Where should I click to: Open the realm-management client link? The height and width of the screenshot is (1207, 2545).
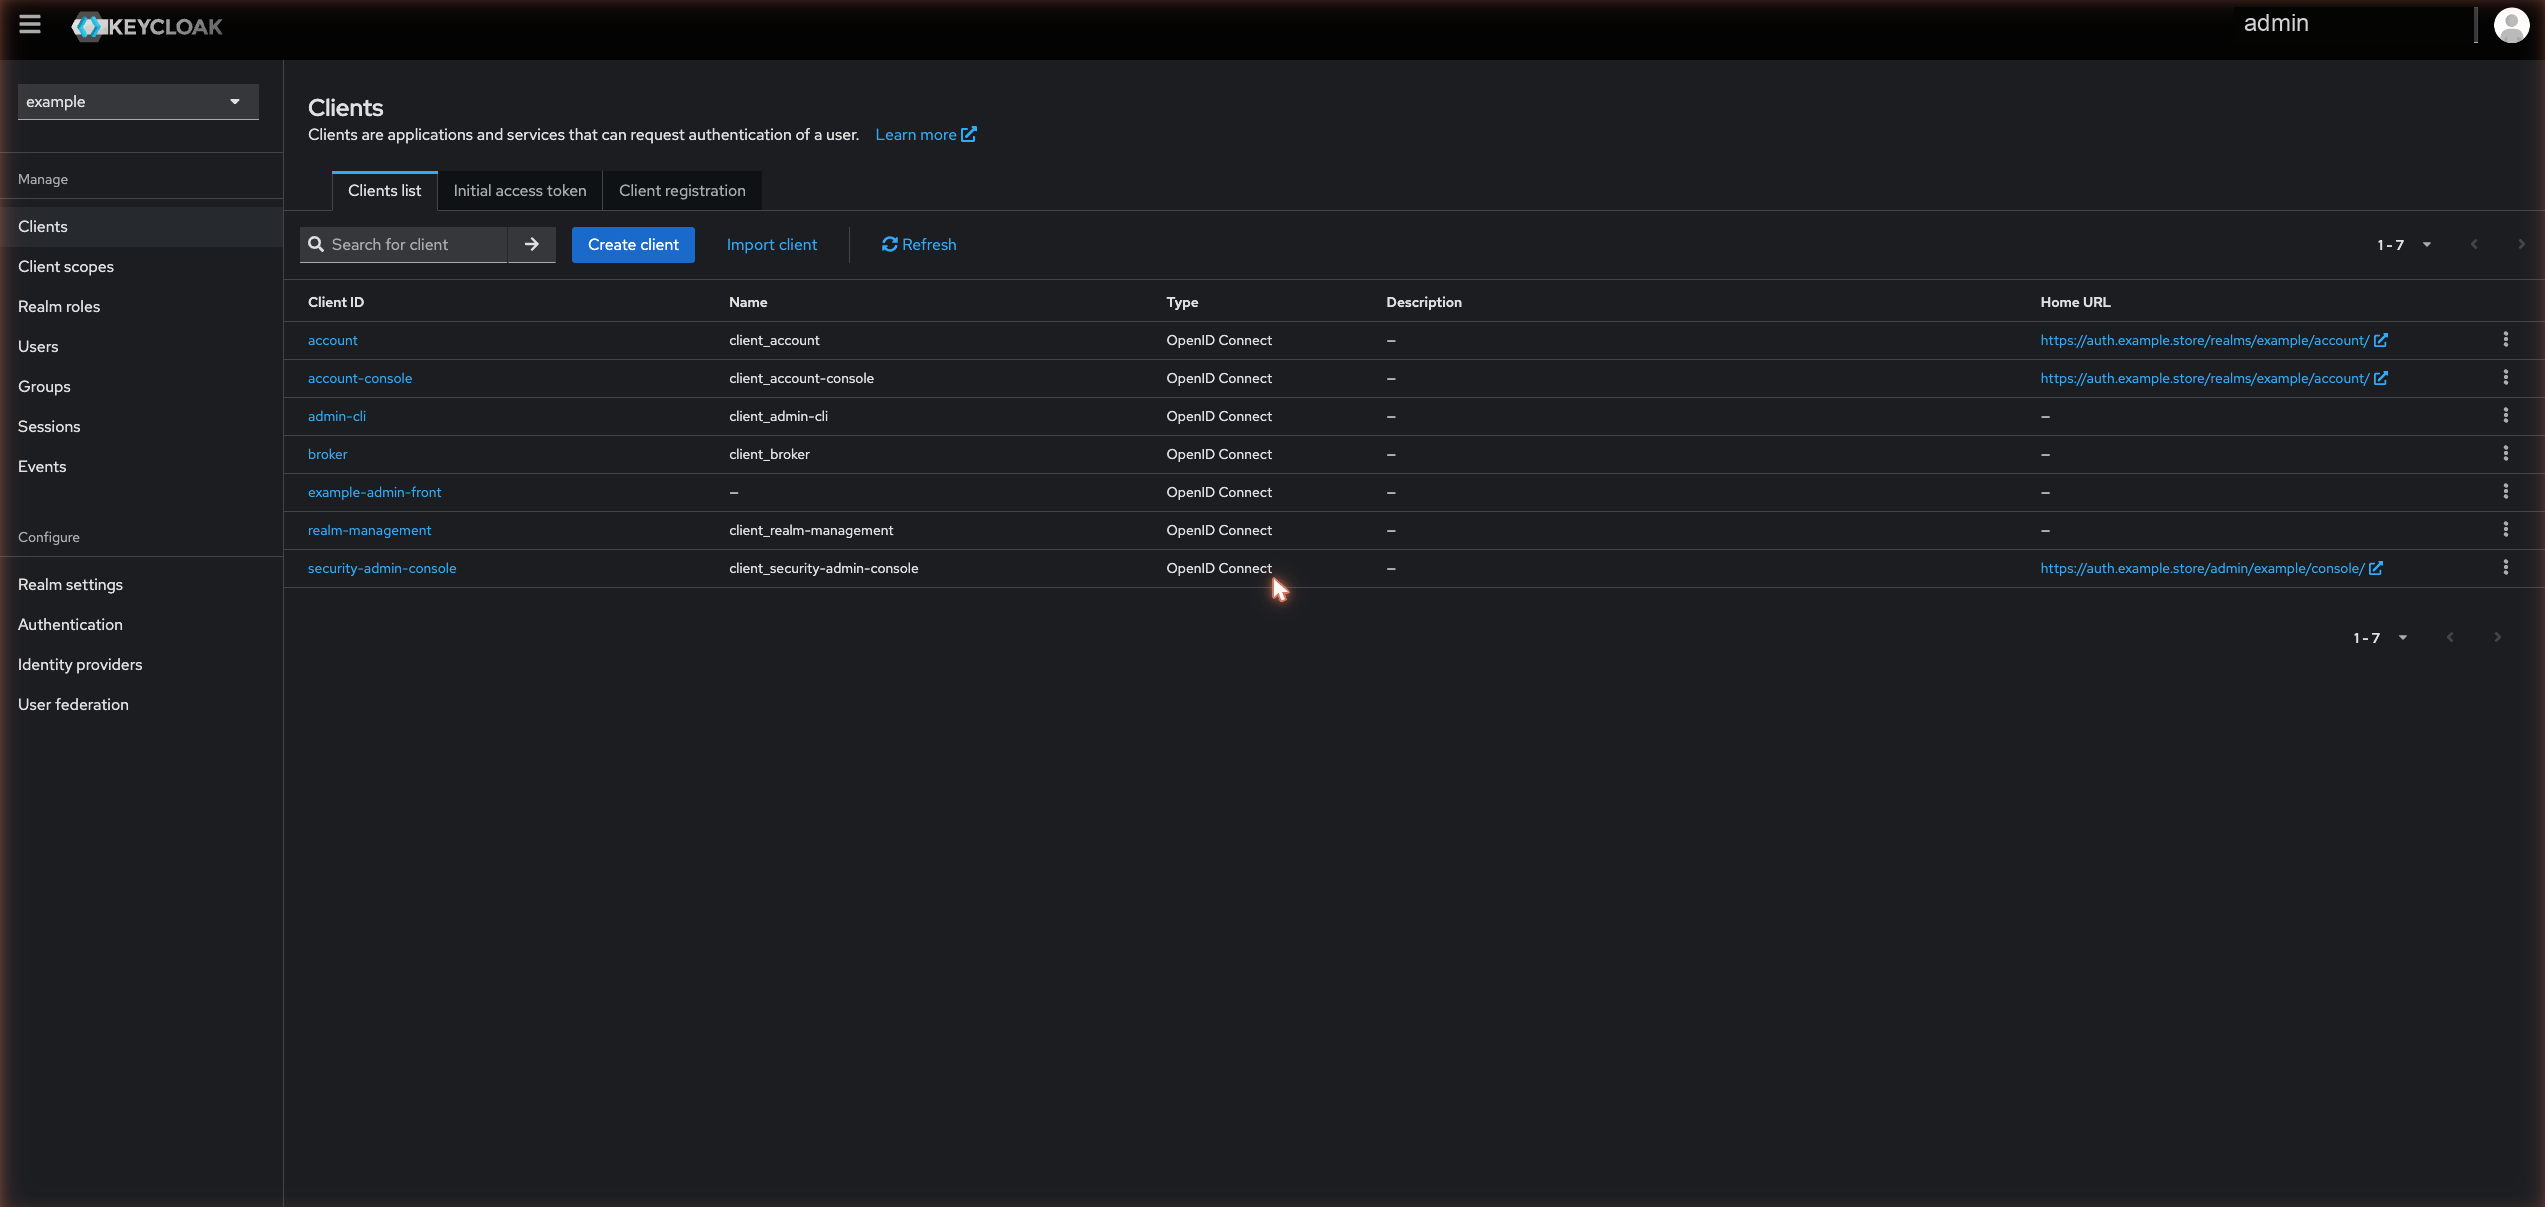coord(369,530)
